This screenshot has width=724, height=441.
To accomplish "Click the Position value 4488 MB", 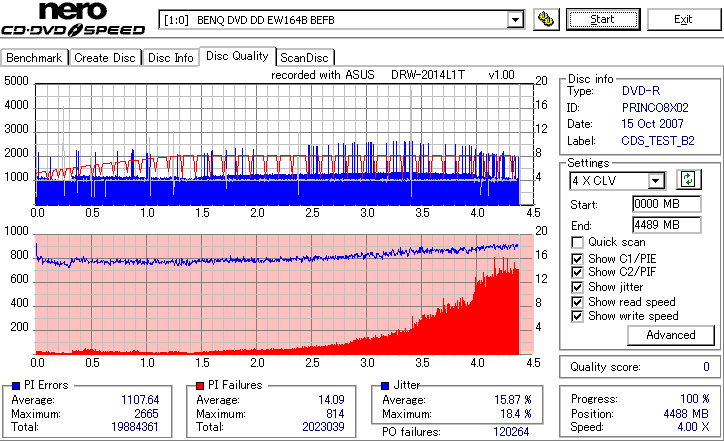I will click(686, 414).
